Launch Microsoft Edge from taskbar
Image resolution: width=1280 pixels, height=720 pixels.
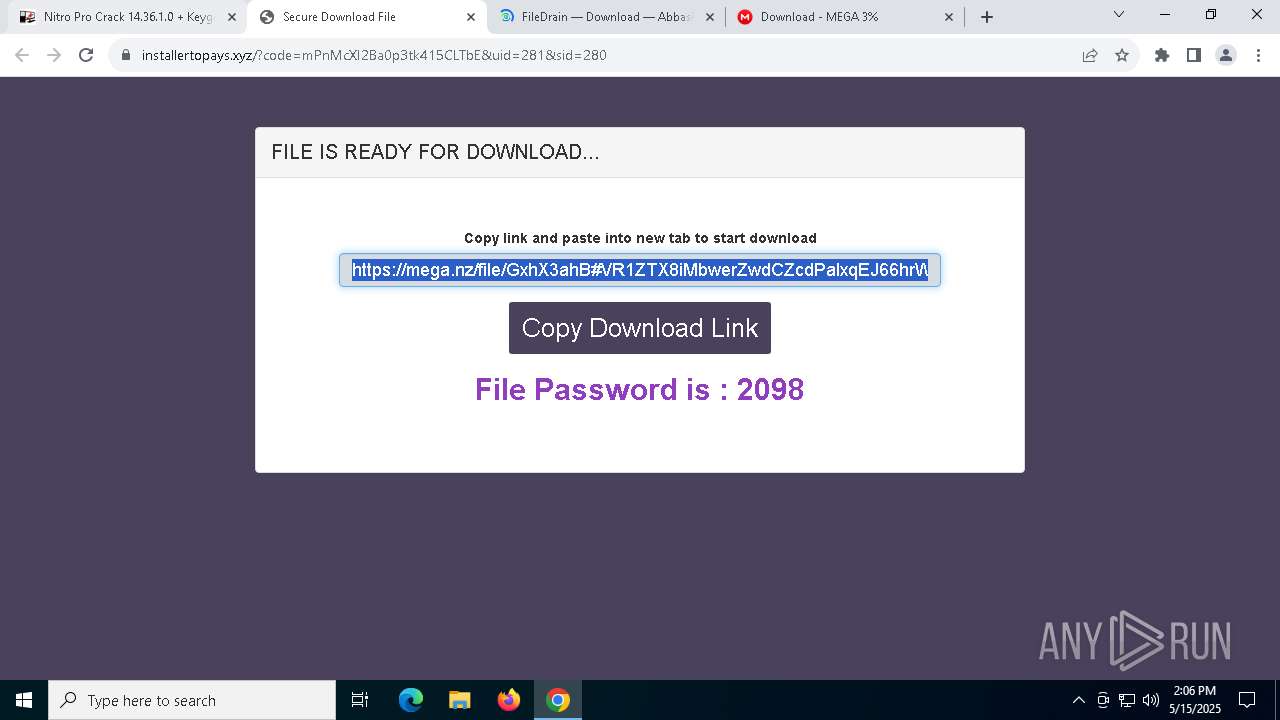pos(411,700)
